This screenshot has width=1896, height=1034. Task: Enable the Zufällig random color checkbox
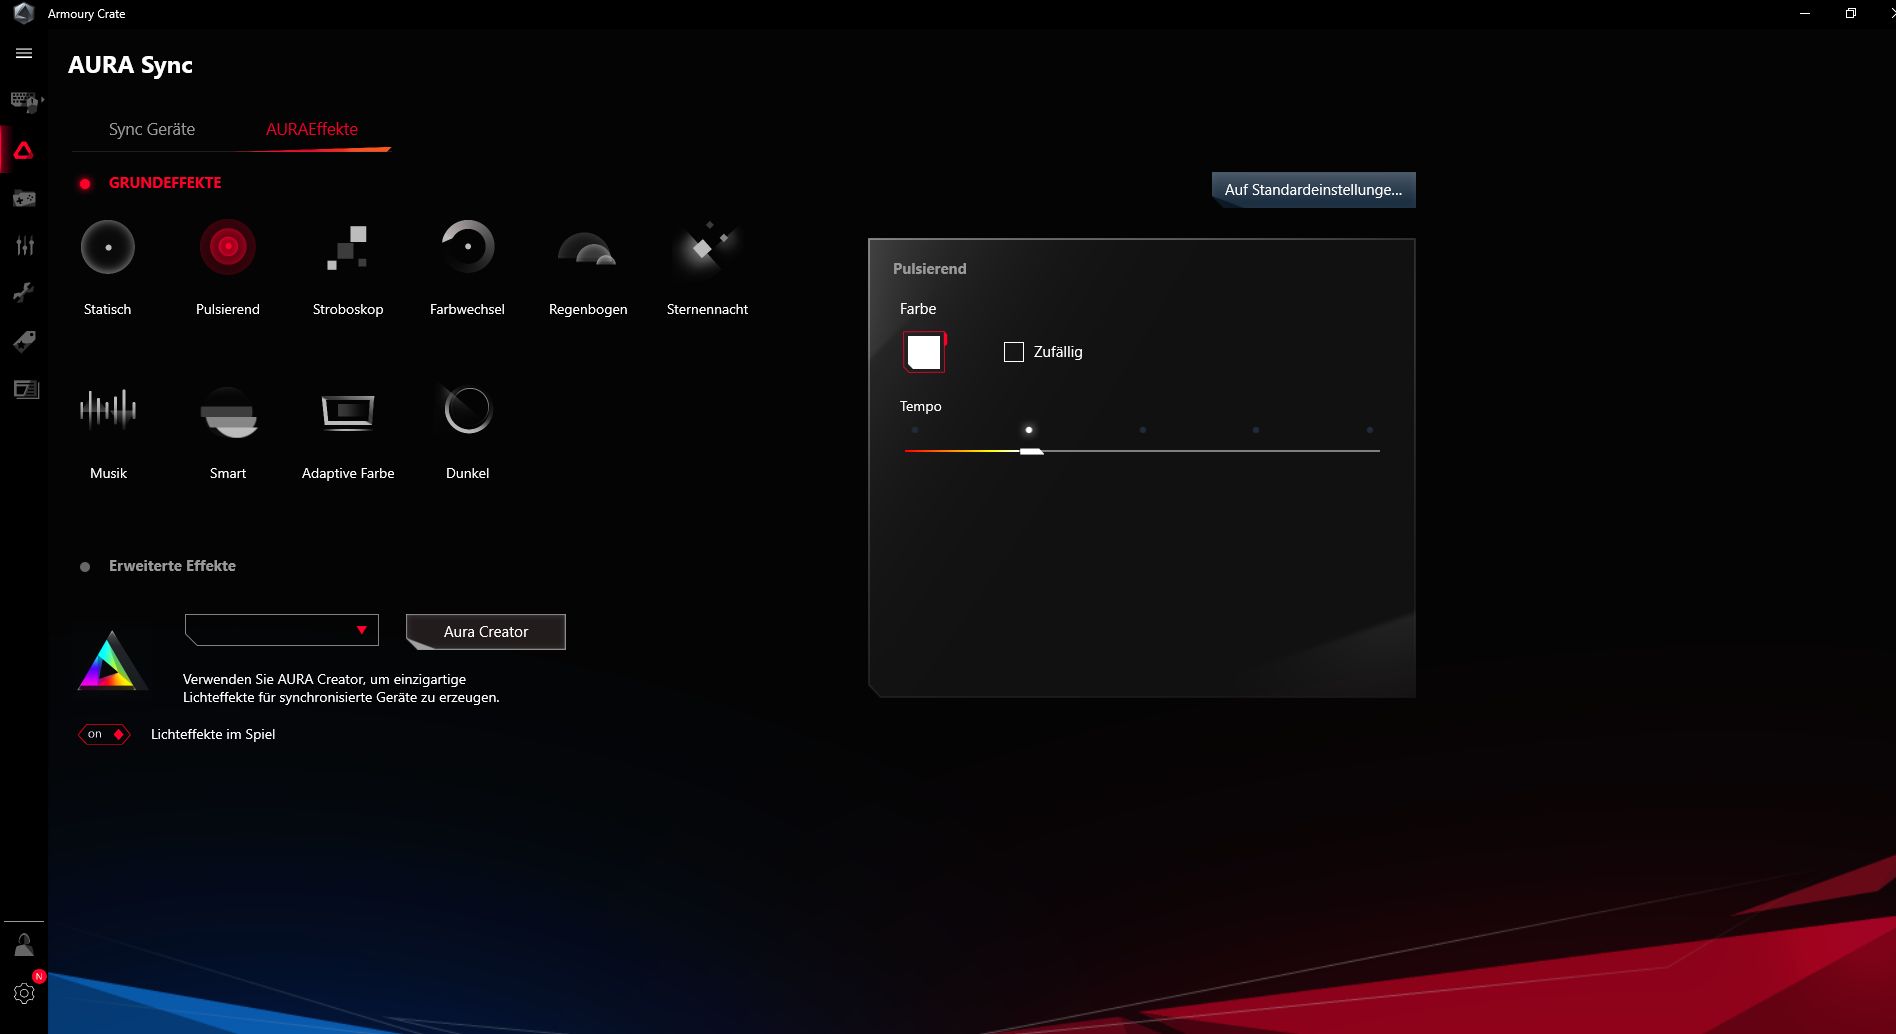click(x=1013, y=352)
